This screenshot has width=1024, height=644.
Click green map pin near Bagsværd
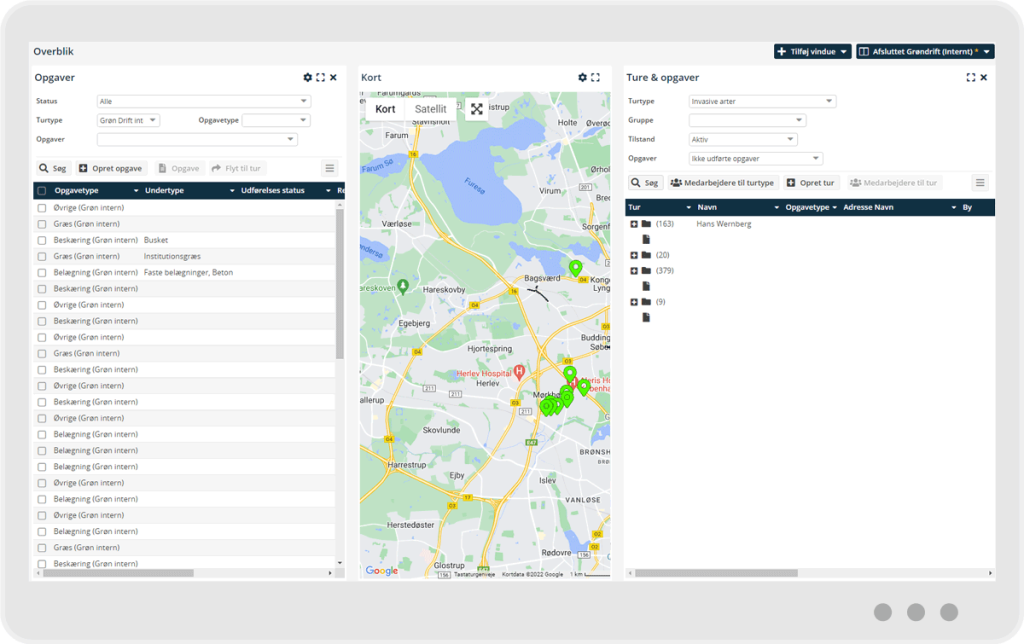575,268
